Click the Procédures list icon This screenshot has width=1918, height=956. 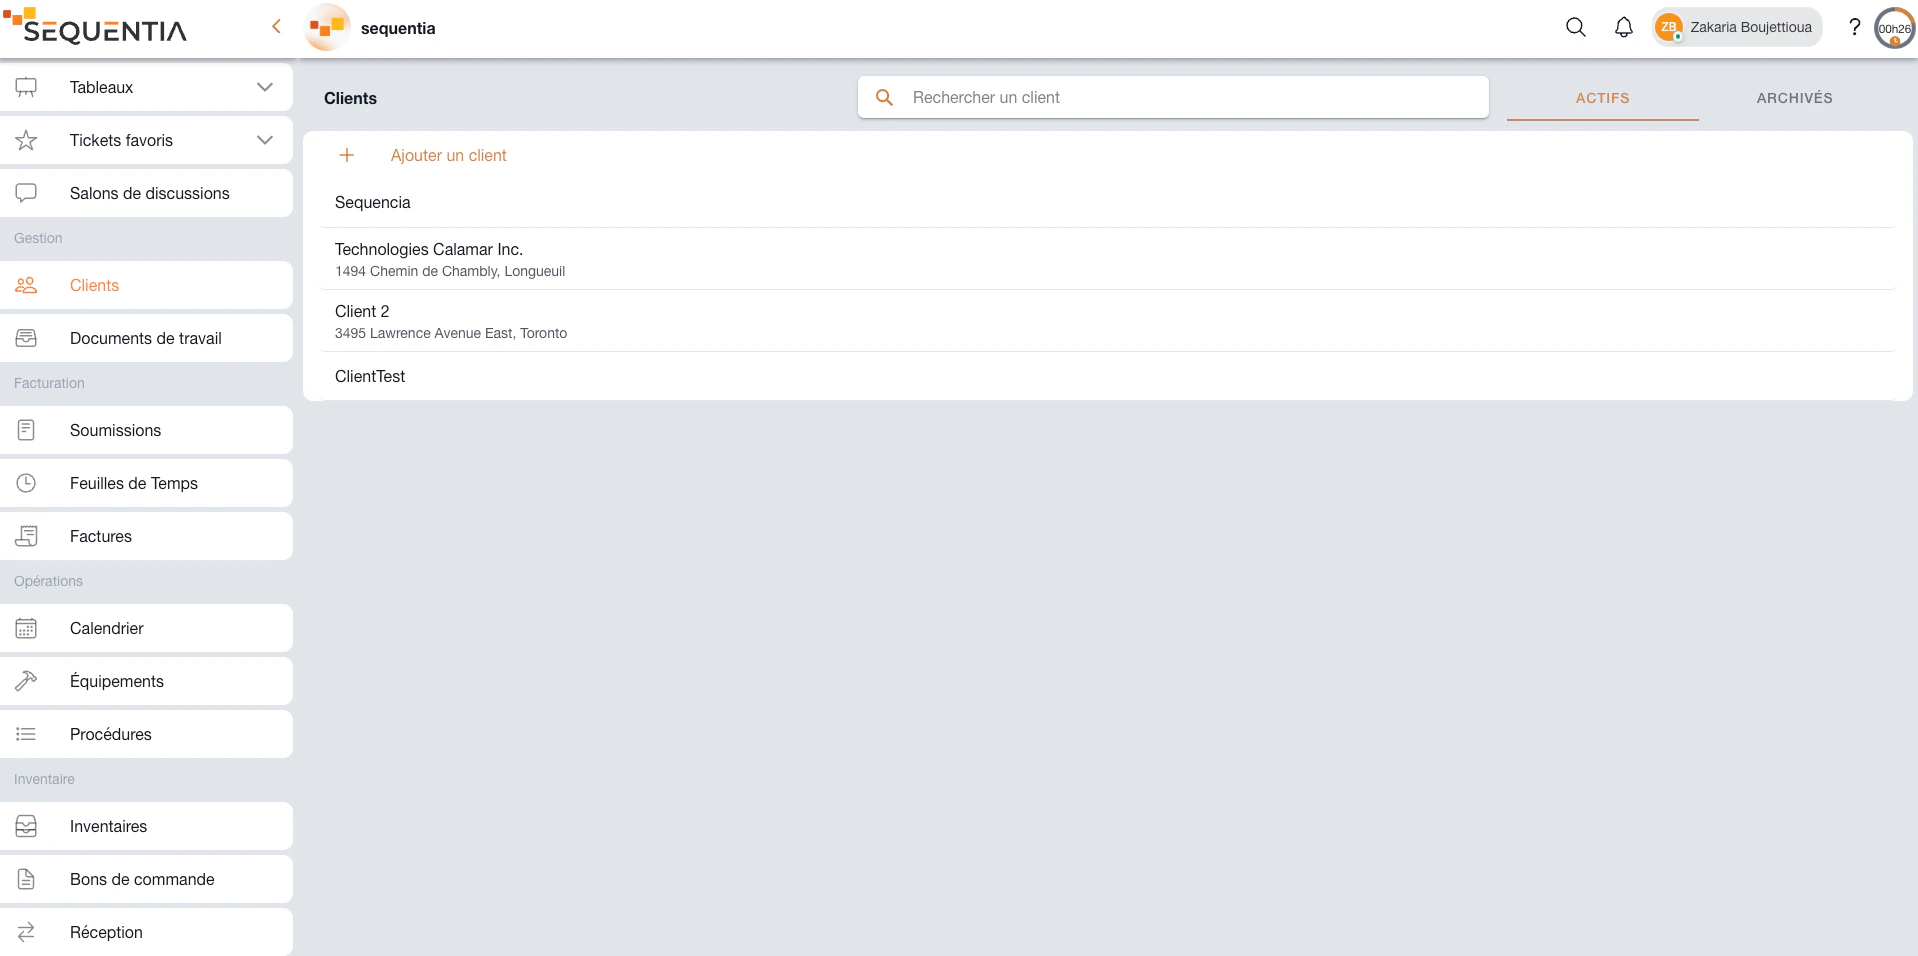point(26,734)
